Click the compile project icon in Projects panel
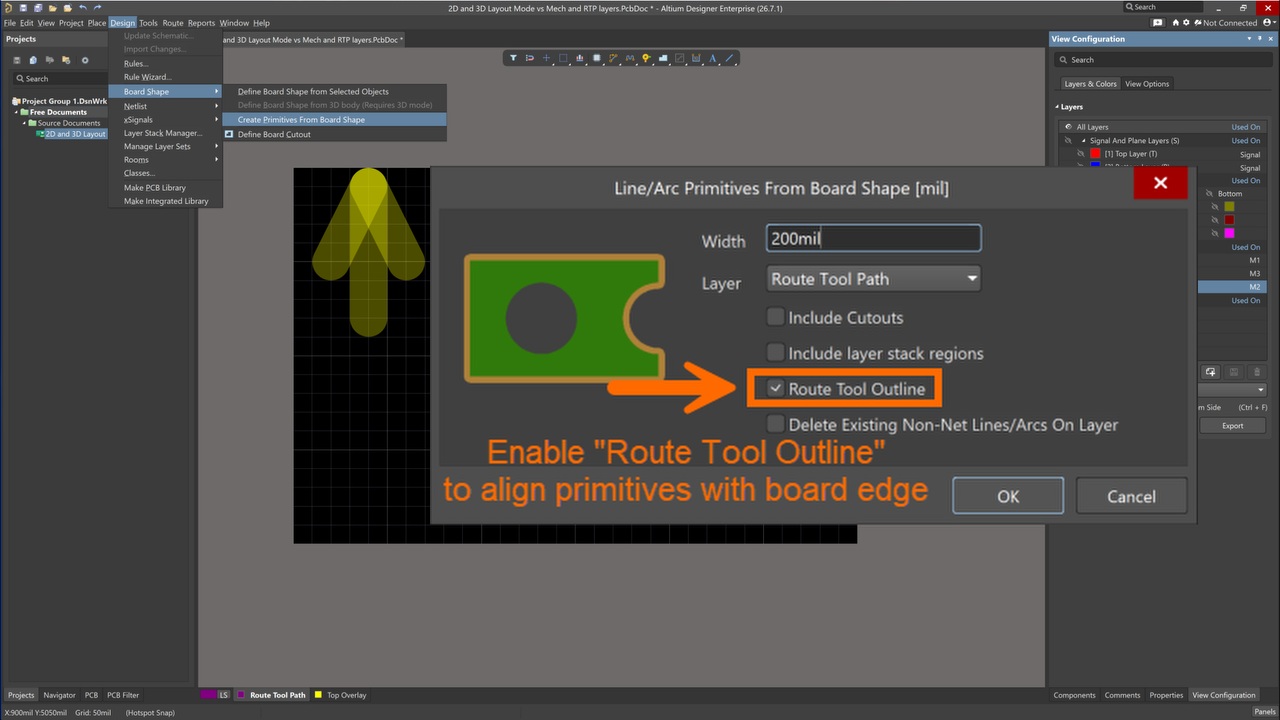1280x720 pixels. tap(33, 60)
